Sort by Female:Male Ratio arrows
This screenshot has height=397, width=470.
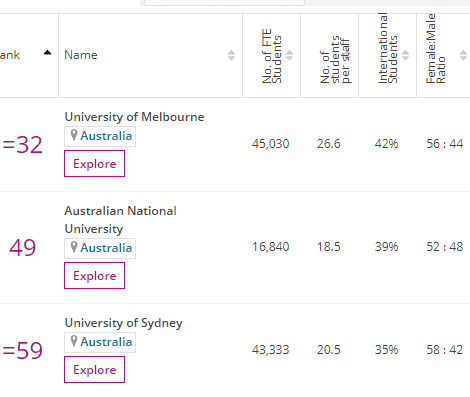(463, 55)
